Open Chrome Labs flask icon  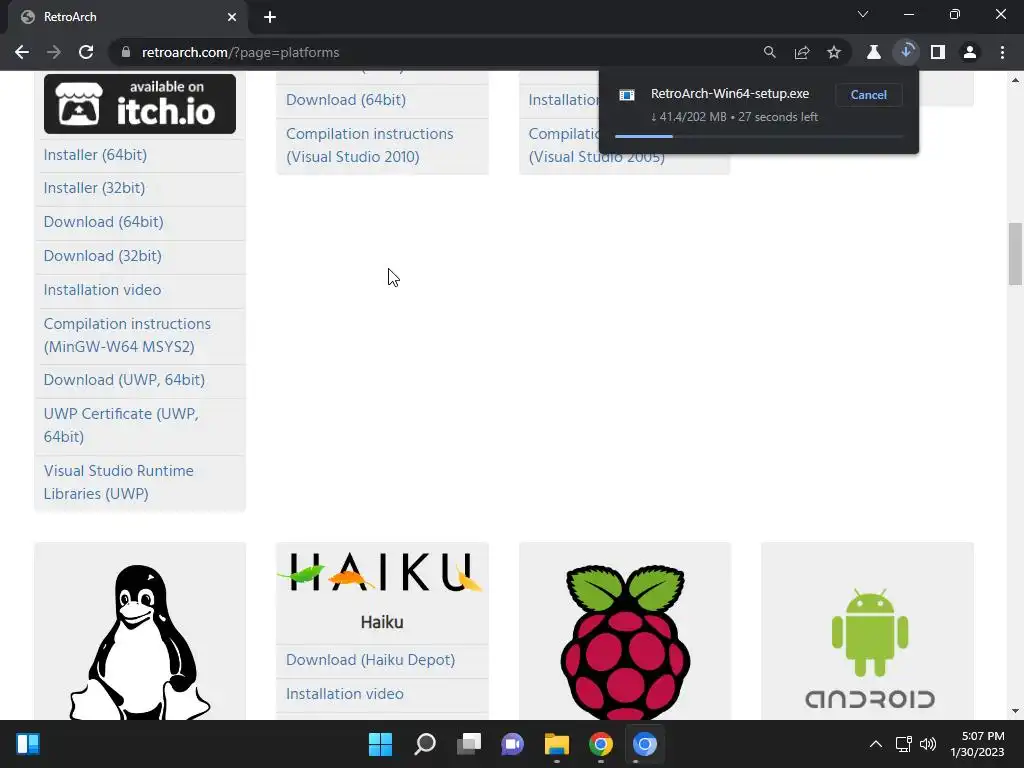click(x=874, y=52)
